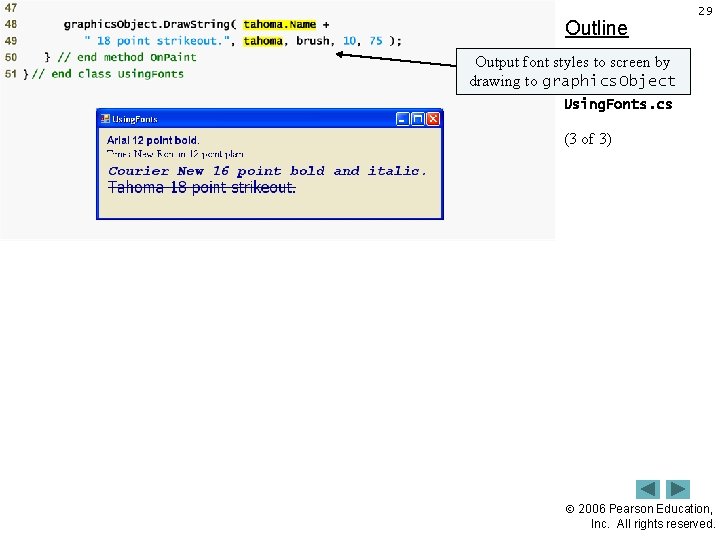
Task: Click line number 48
Action: [x=11, y=24]
